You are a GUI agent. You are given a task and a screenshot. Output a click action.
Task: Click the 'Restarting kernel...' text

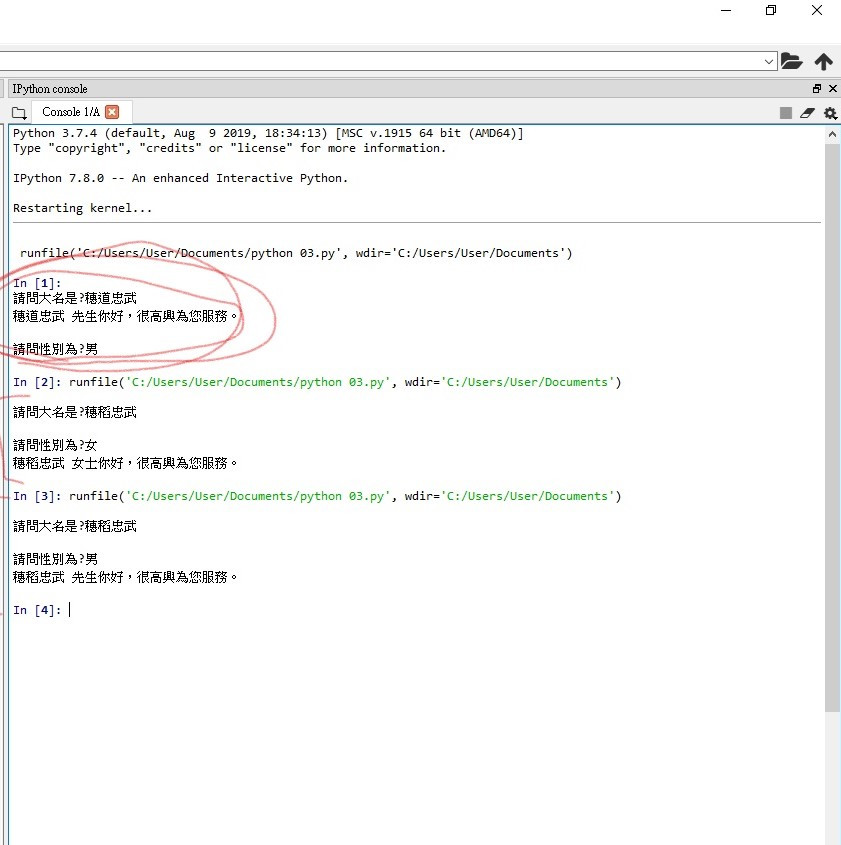(82, 208)
